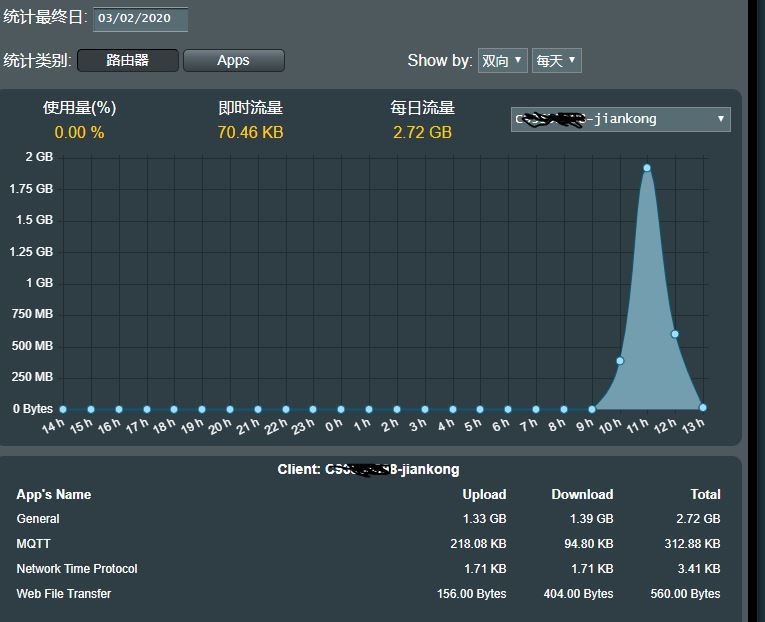
Task: Click Web File Transfer total 560.00 Bytes
Action: (685, 594)
